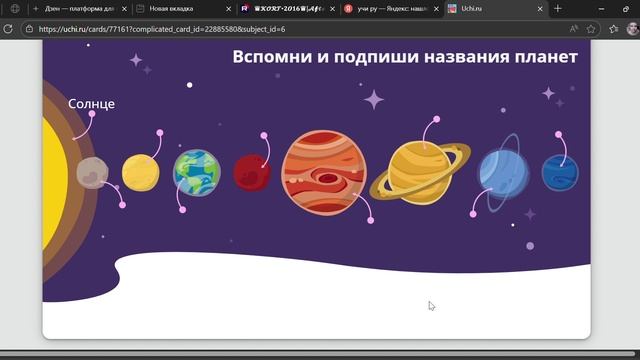The height and width of the screenshot is (360, 640).
Task: Click the Earth planet
Action: [x=197, y=173]
